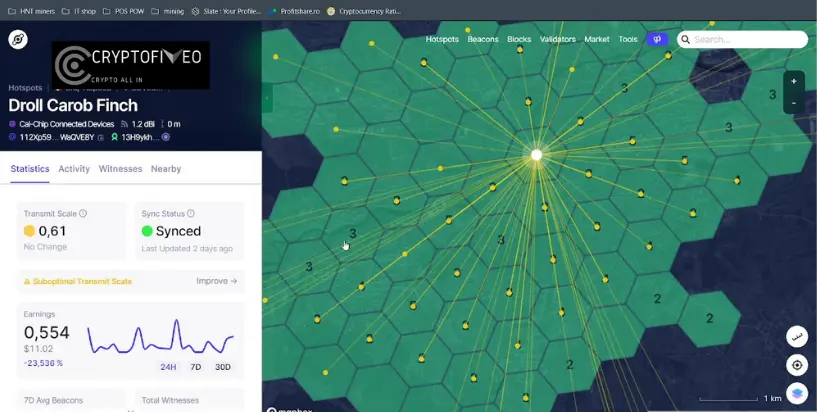Switch to the Witnesses tab

(120, 169)
